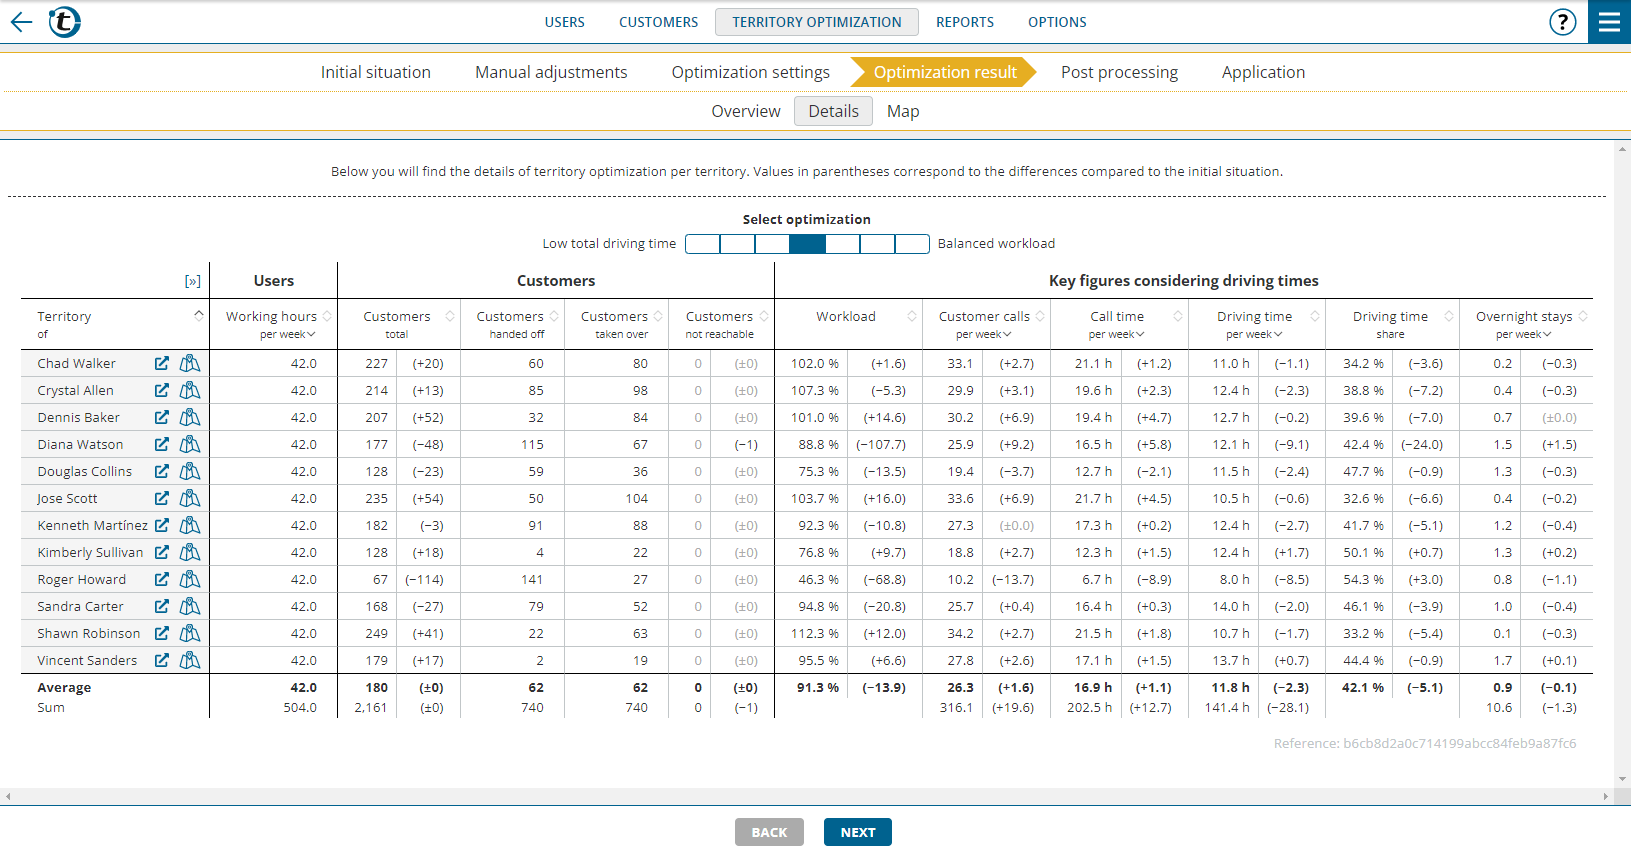Toggle the Territory column sort order
The height and width of the screenshot is (857, 1631).
pyautogui.click(x=198, y=315)
